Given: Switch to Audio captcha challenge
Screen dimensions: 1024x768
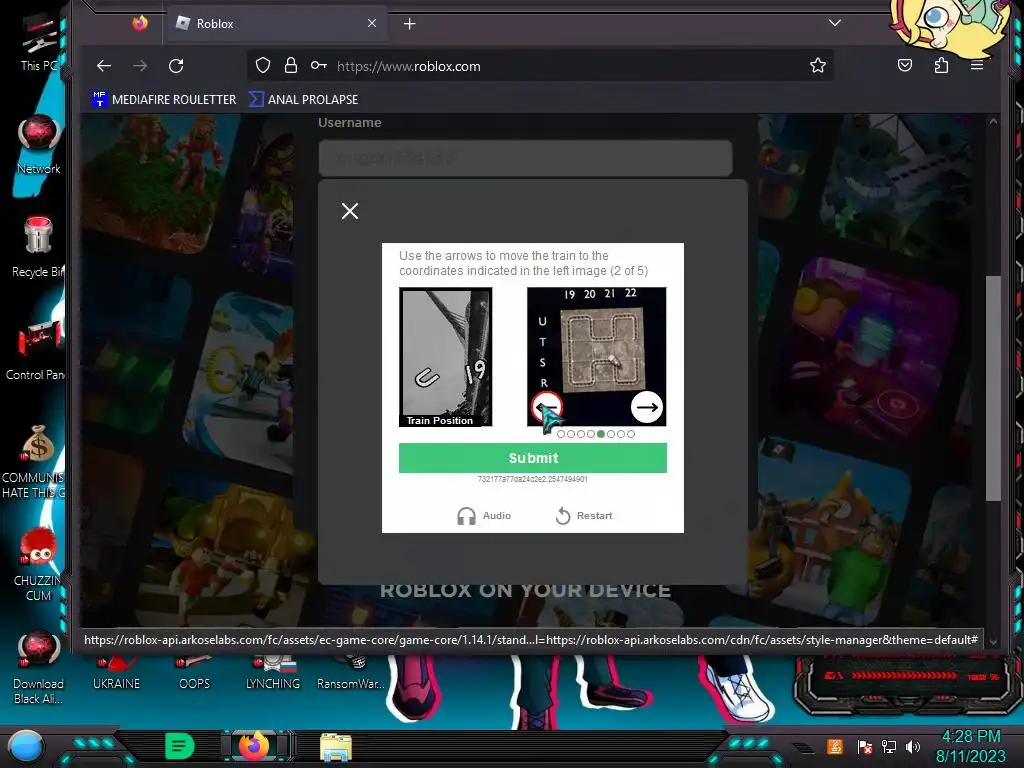Looking at the screenshot, I should (x=484, y=516).
